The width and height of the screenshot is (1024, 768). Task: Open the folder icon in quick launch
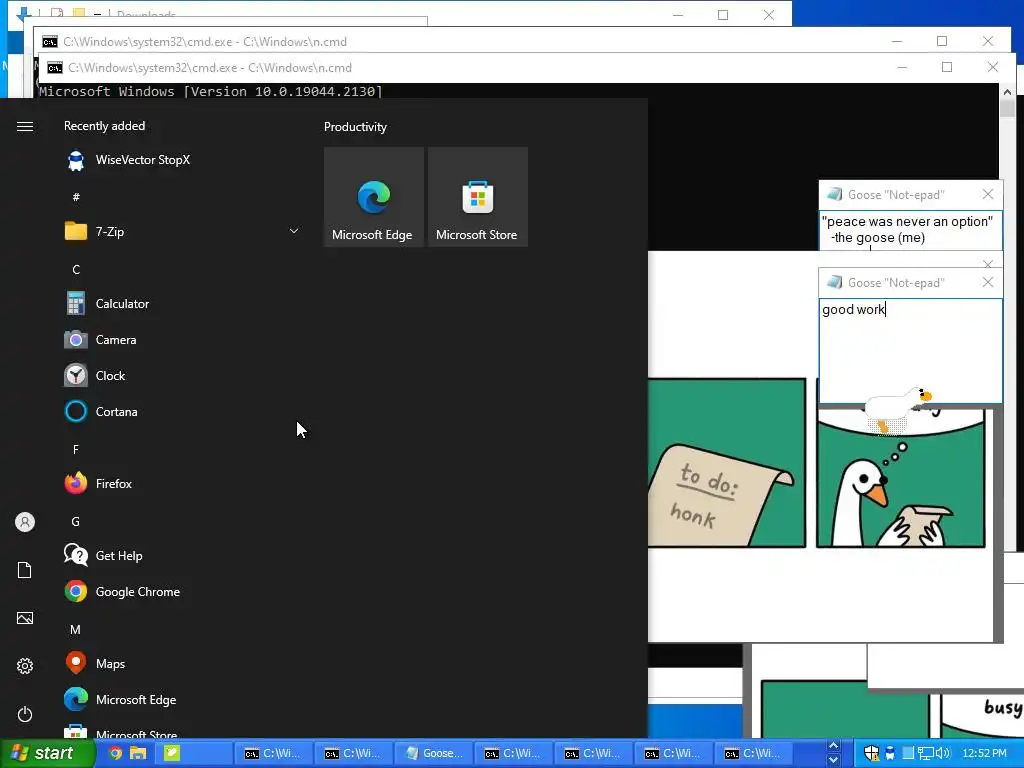pyautogui.click(x=138, y=753)
